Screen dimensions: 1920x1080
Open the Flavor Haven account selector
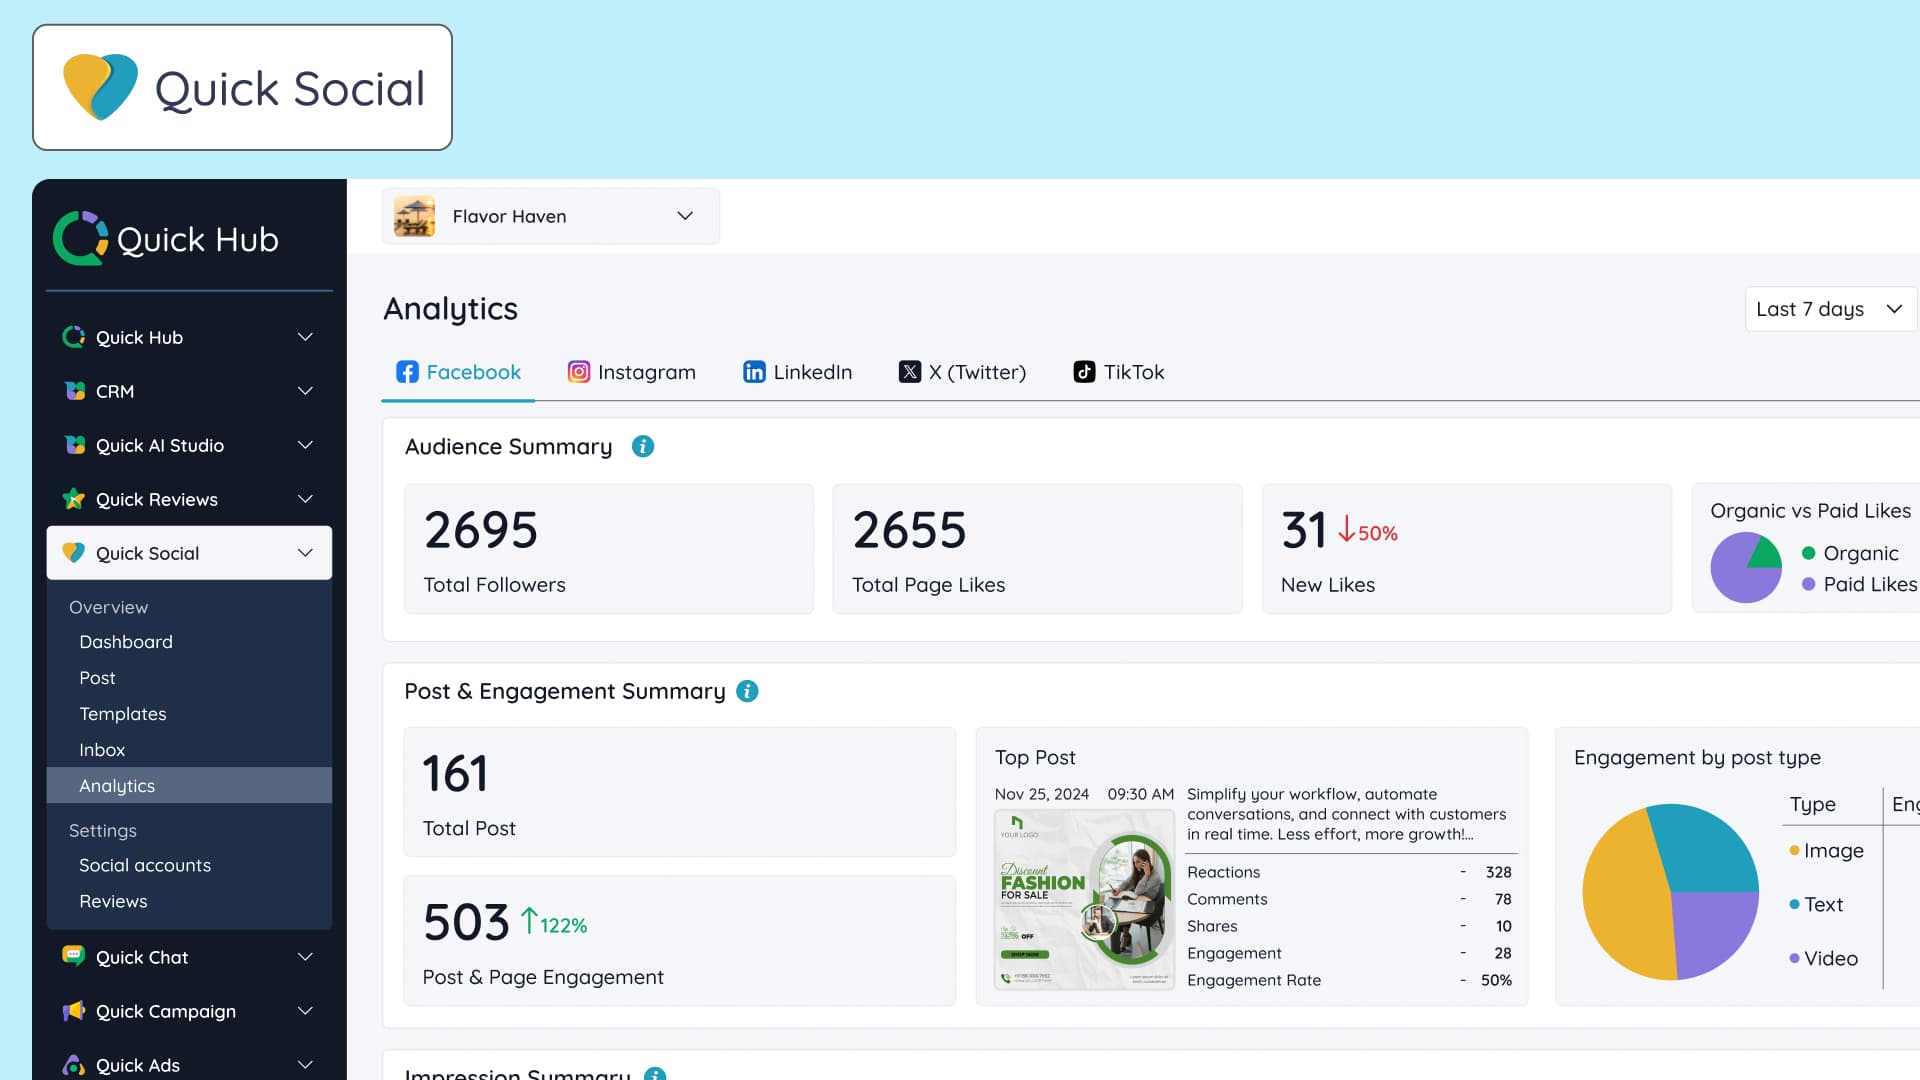(x=551, y=216)
